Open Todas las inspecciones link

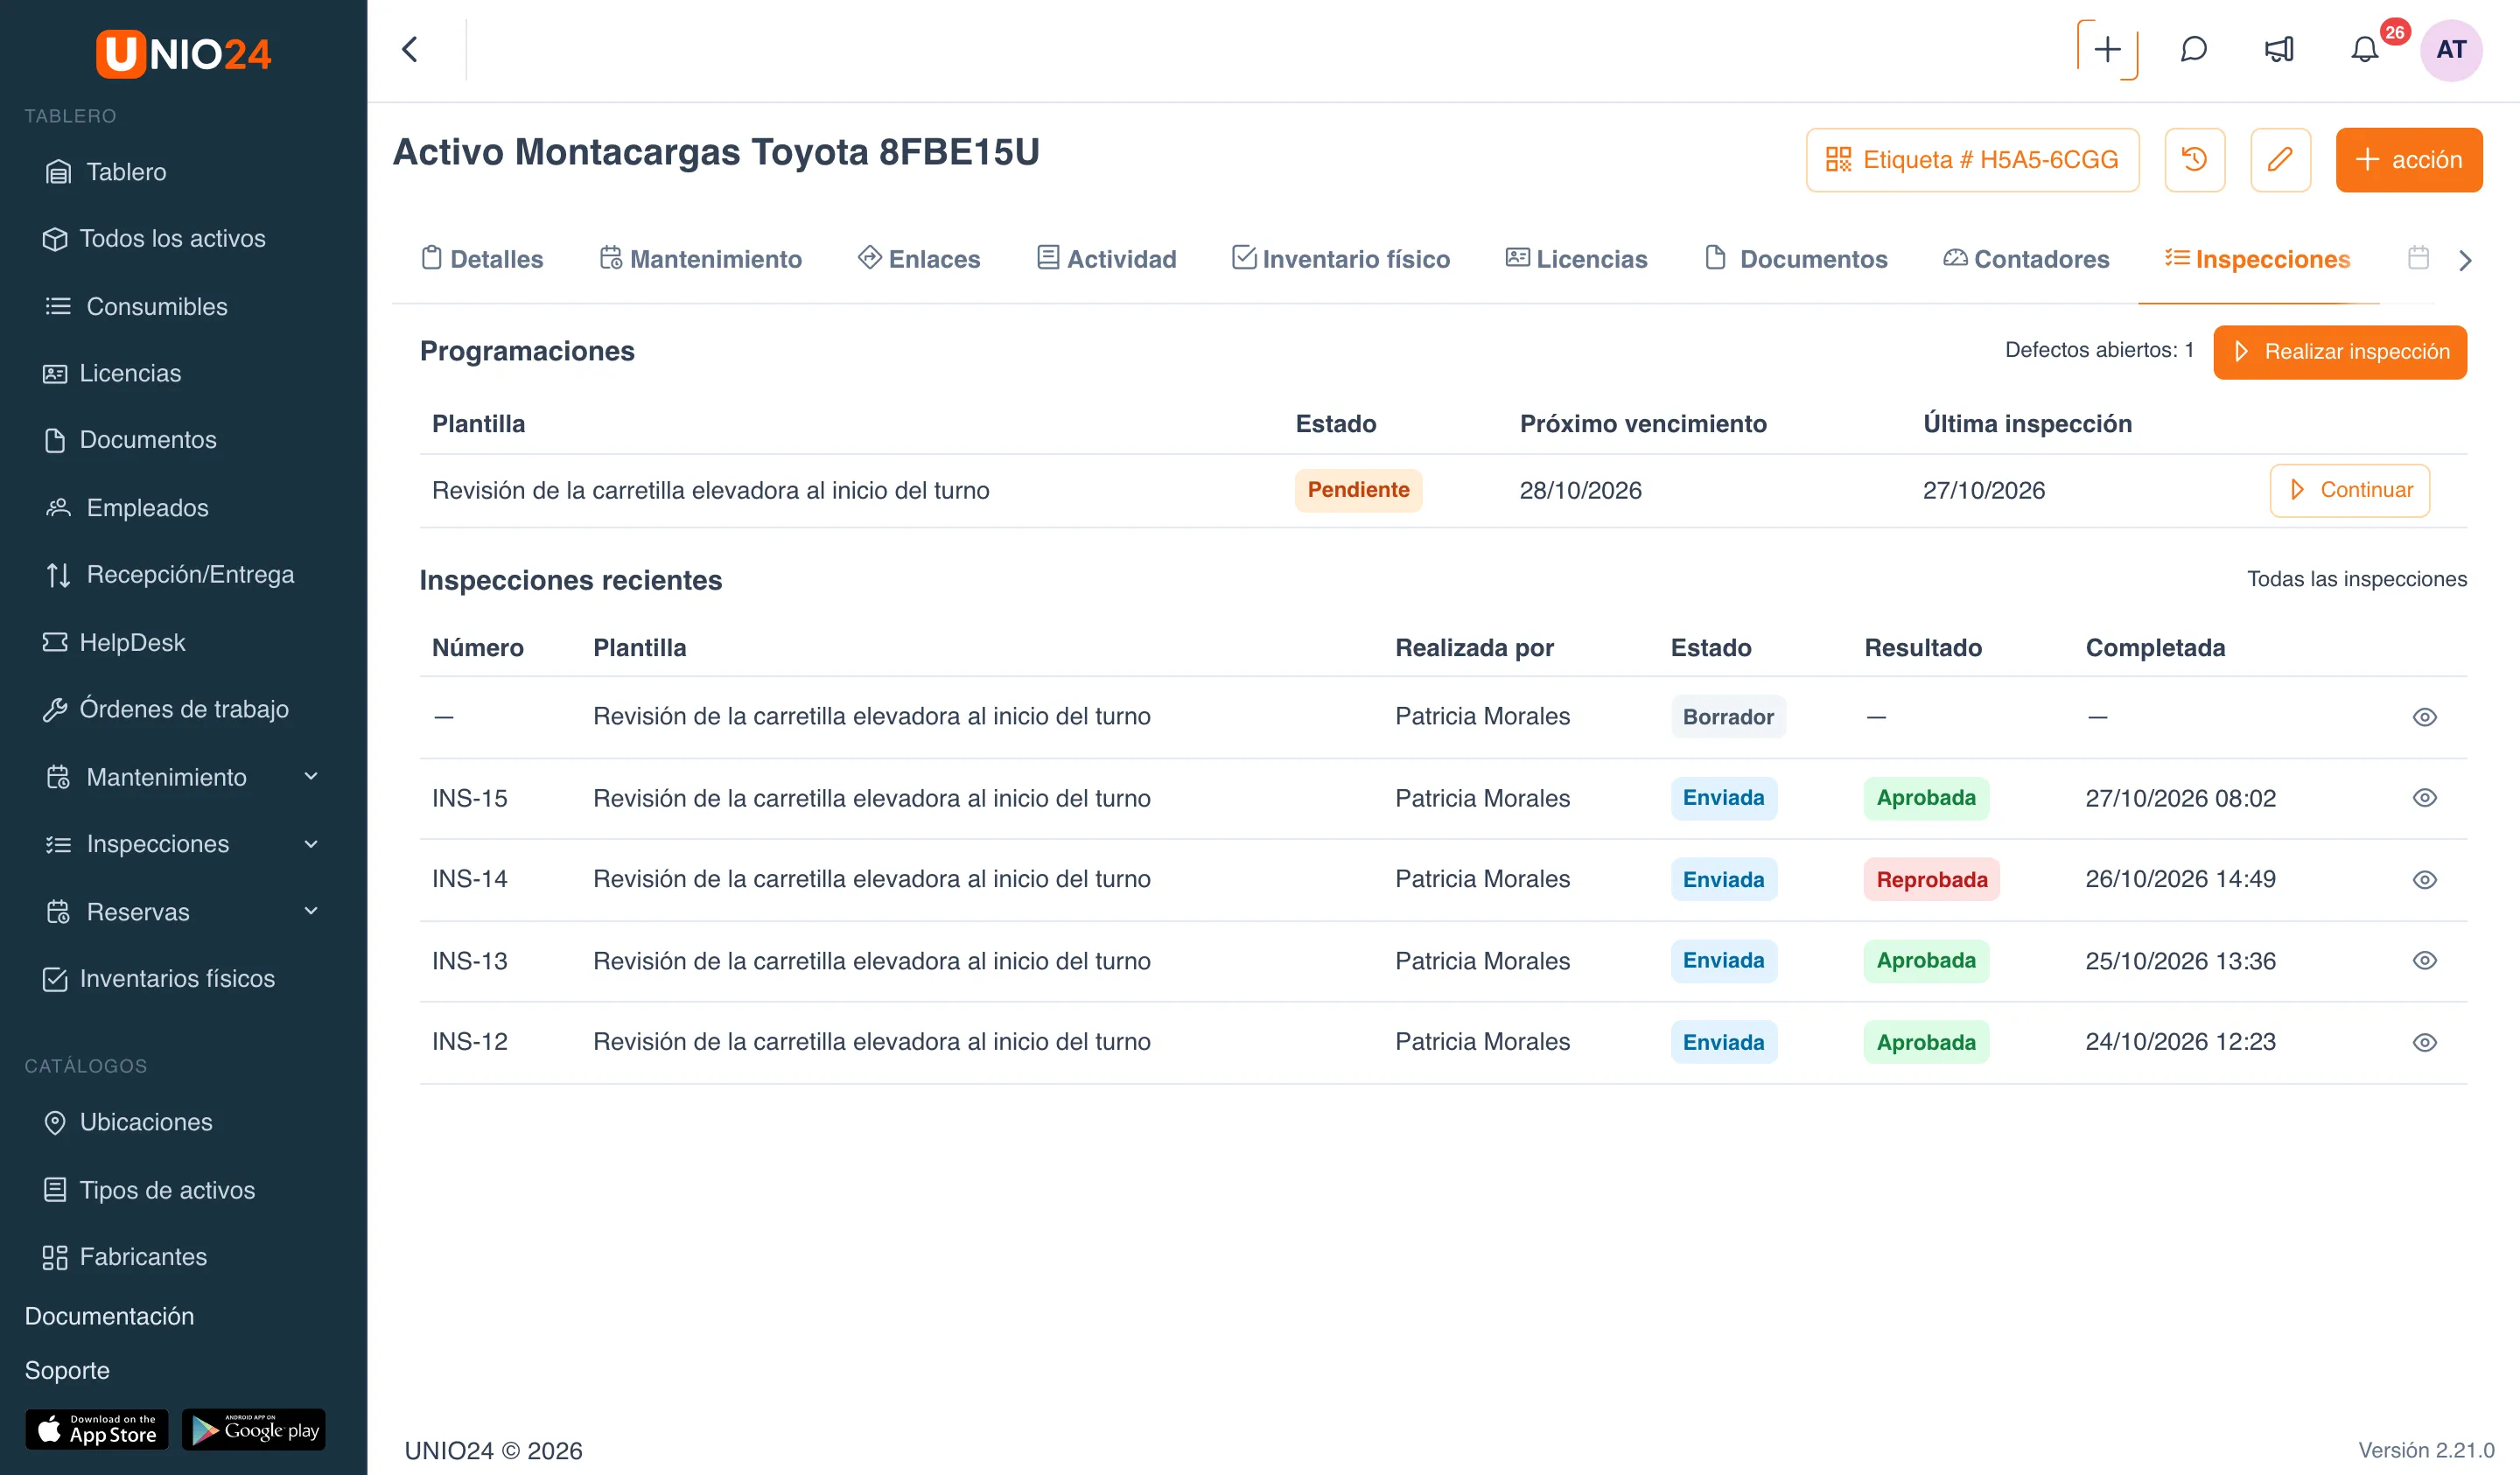[2356, 579]
